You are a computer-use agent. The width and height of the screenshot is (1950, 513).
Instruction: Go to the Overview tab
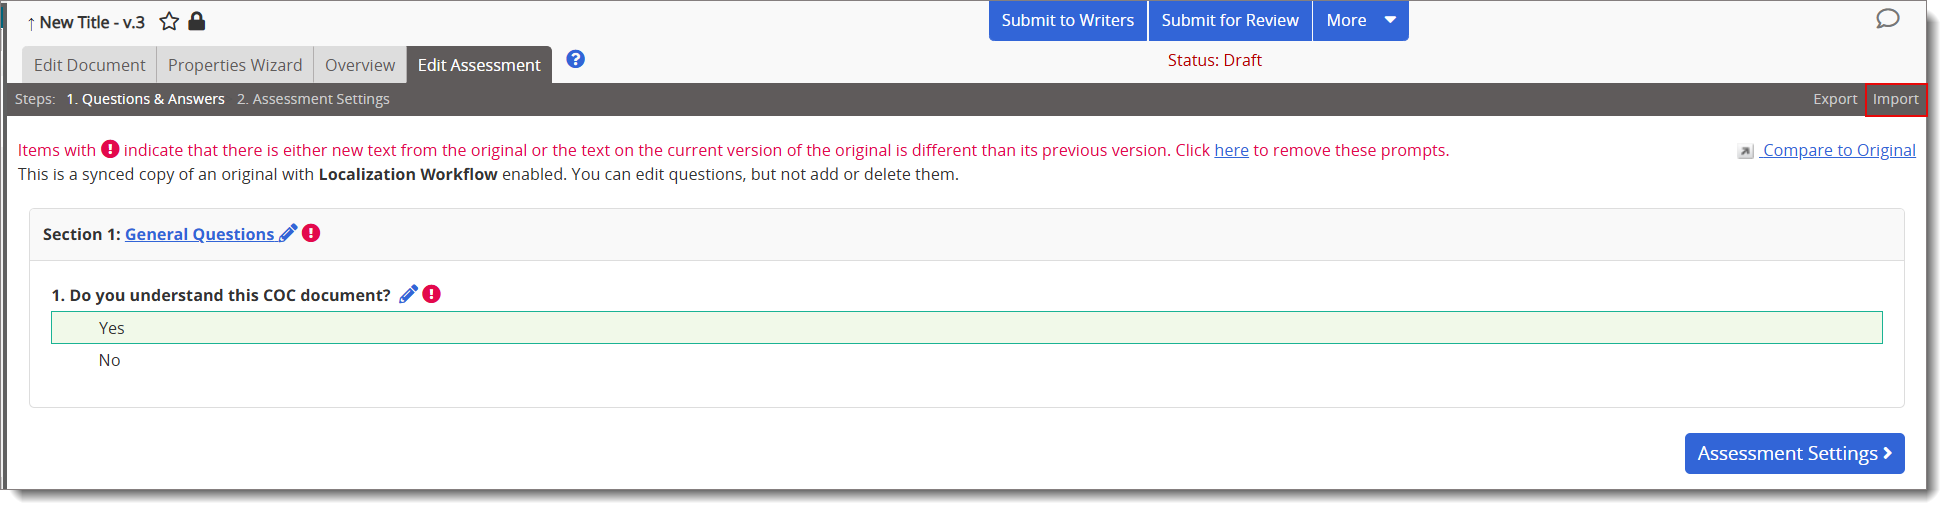pos(360,65)
